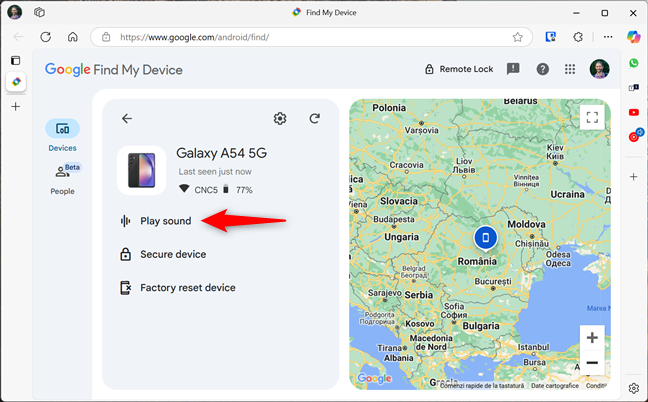
Task: Open Google apps grid
Action: coord(570,69)
